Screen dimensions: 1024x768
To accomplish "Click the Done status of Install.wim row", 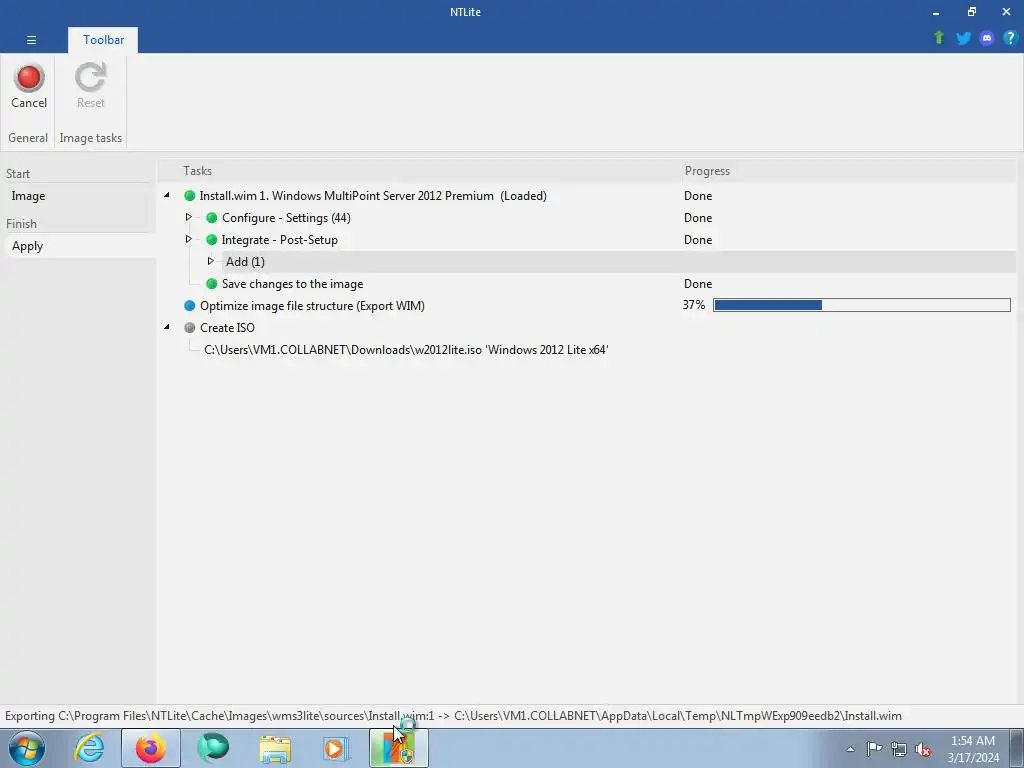I will coord(698,196).
